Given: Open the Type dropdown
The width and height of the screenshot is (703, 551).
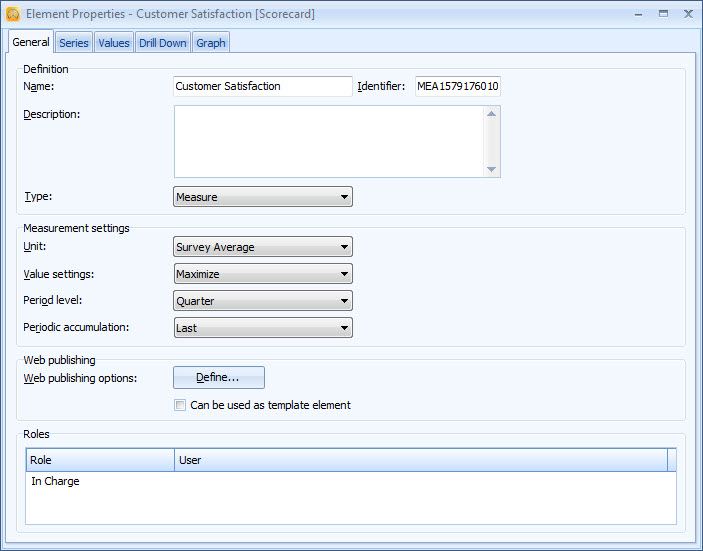Looking at the screenshot, I should [x=263, y=197].
